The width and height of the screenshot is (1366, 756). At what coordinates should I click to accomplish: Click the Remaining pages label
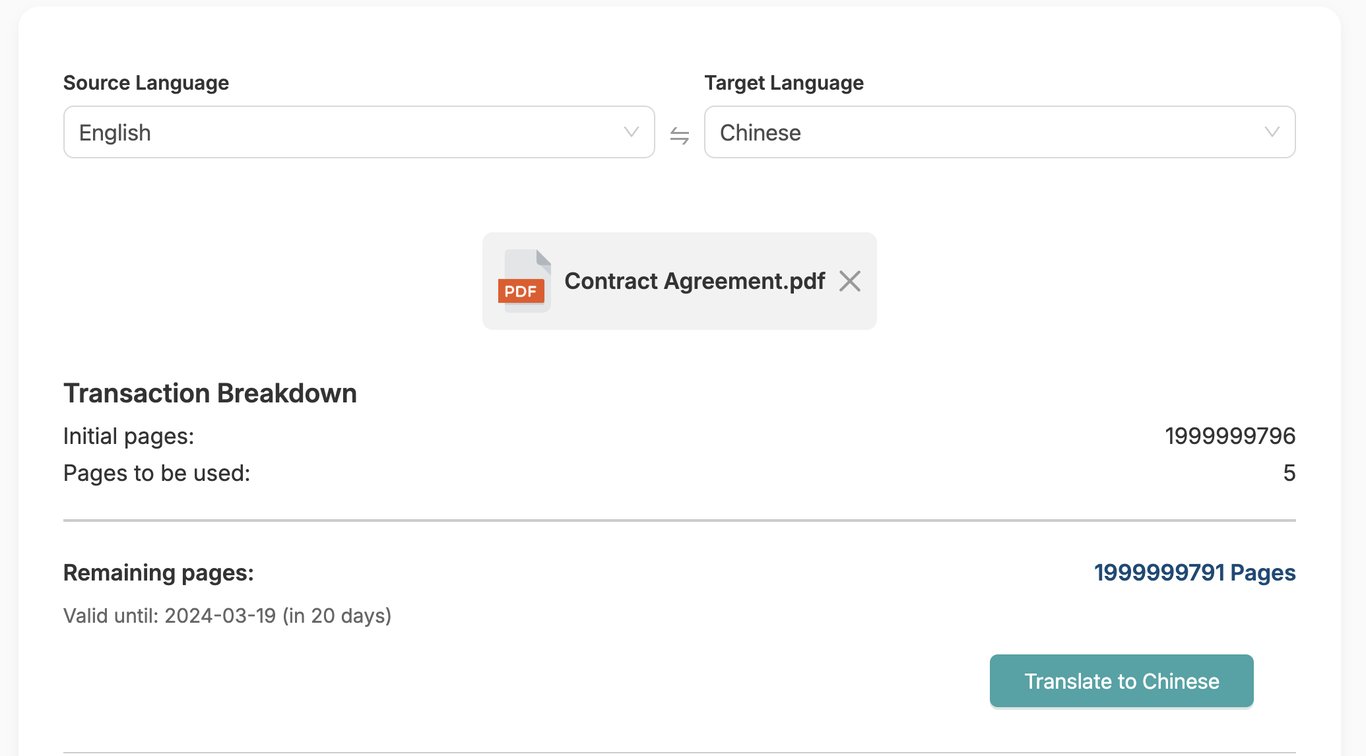158,573
